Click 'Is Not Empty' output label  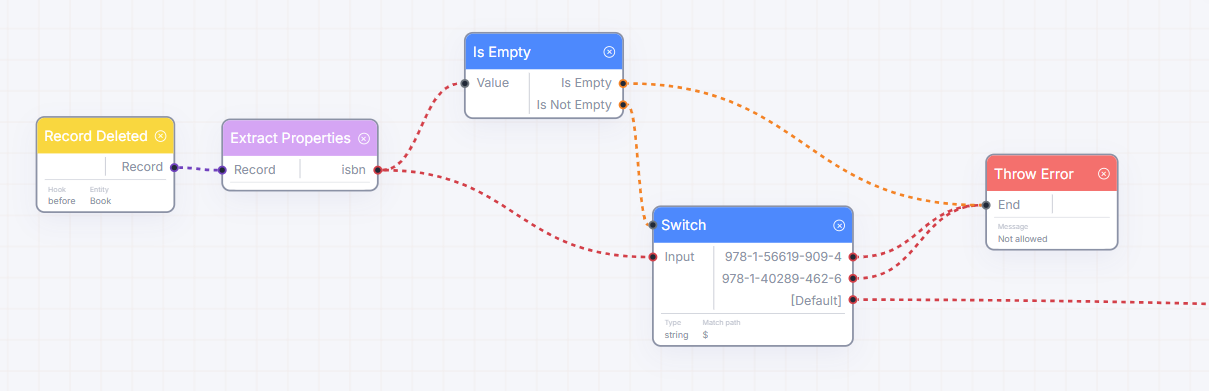pos(574,105)
